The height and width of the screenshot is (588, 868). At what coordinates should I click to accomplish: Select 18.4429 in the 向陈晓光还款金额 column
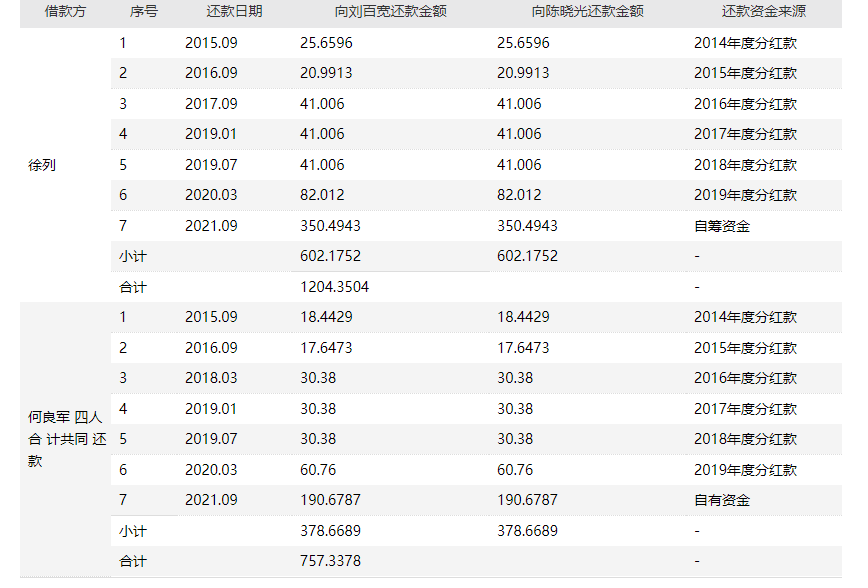click(x=523, y=317)
